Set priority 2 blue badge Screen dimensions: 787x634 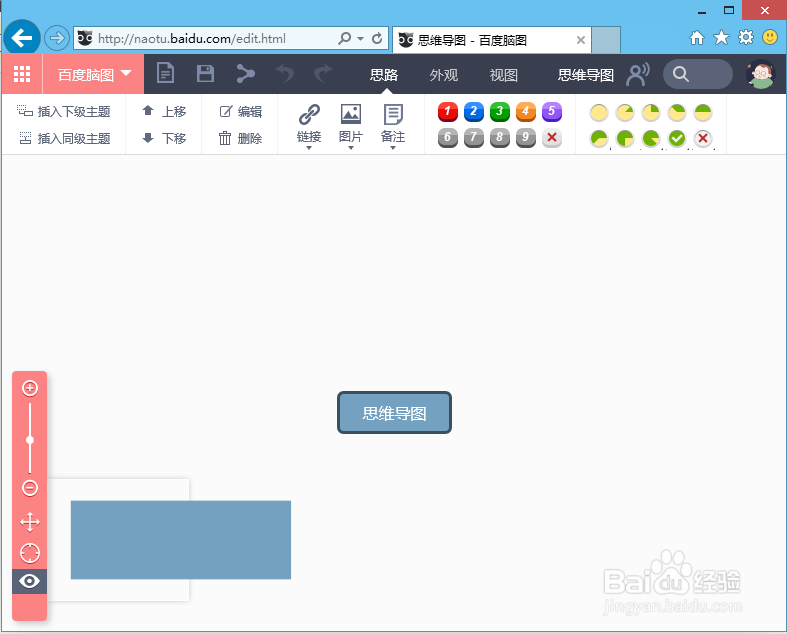pos(474,111)
